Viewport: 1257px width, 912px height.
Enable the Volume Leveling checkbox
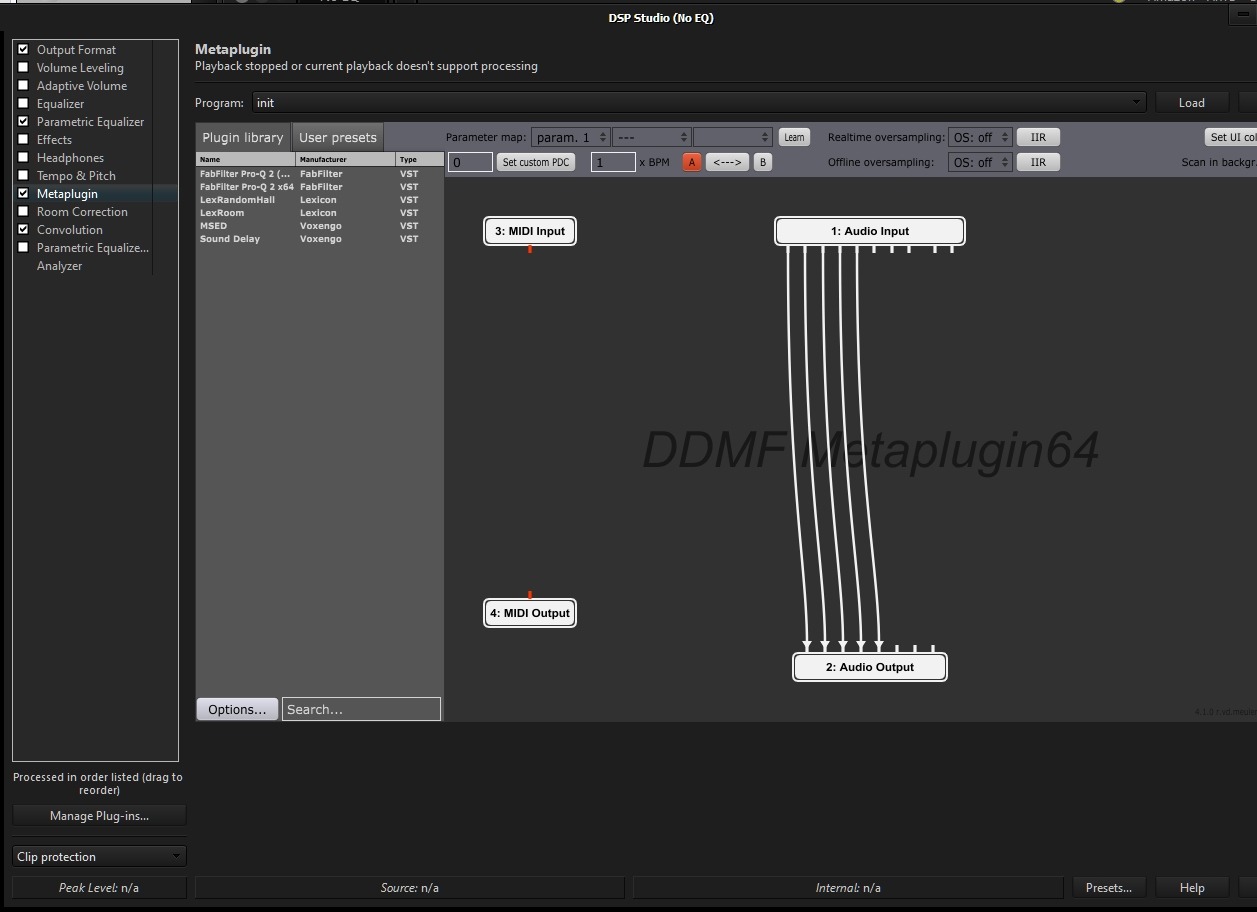click(x=23, y=67)
